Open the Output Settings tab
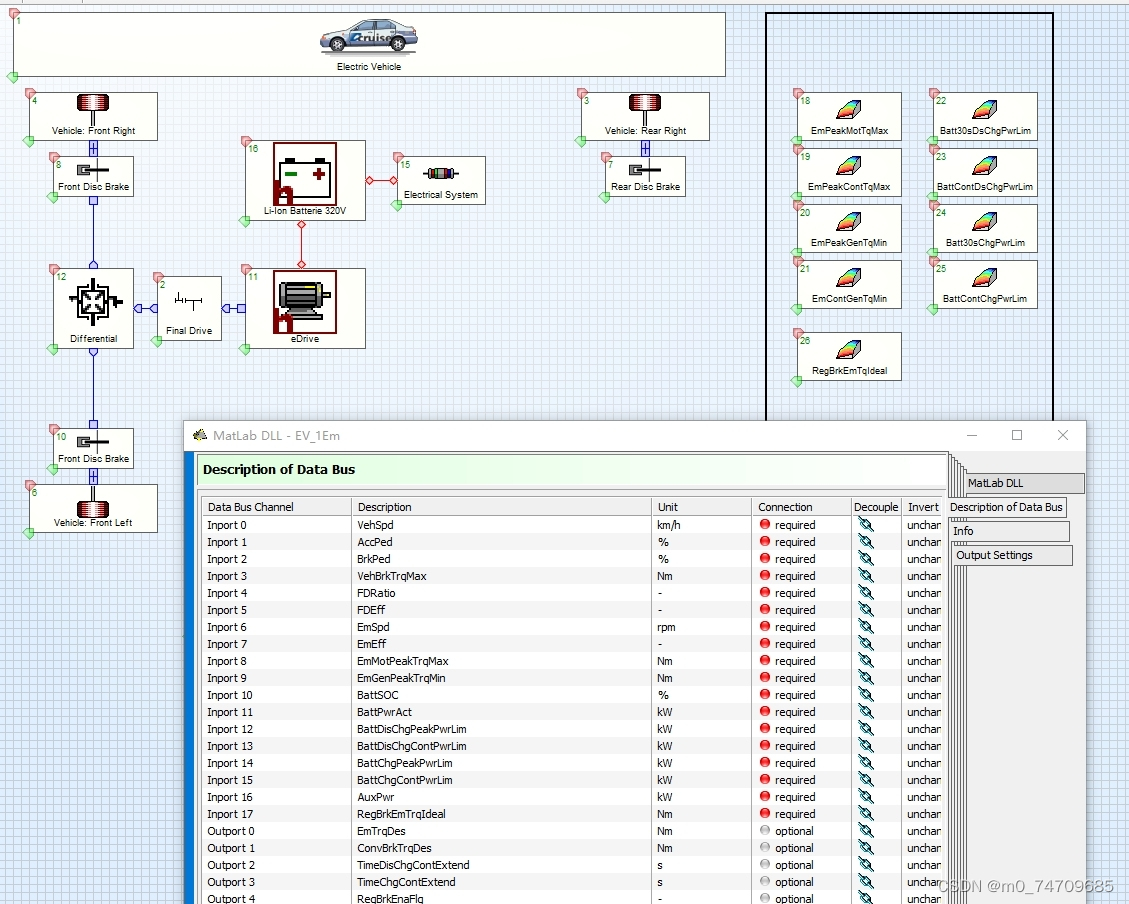Viewport: 1129px width, 904px height. (x=1013, y=555)
